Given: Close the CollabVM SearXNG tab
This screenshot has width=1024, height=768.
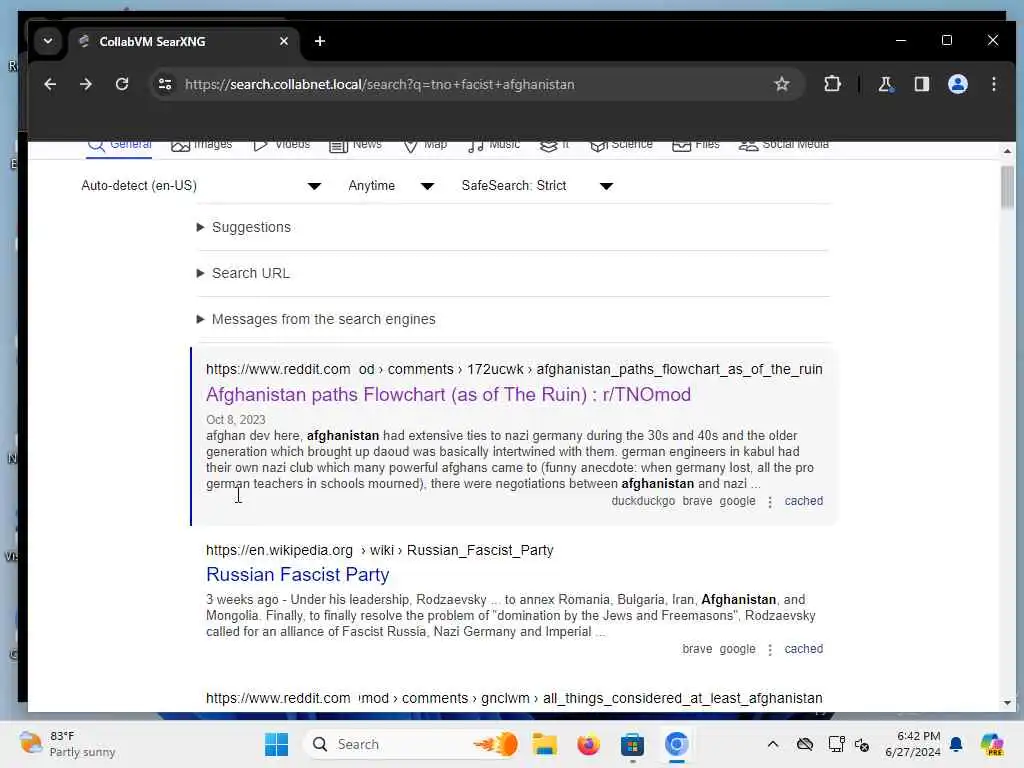Looking at the screenshot, I should point(283,41).
